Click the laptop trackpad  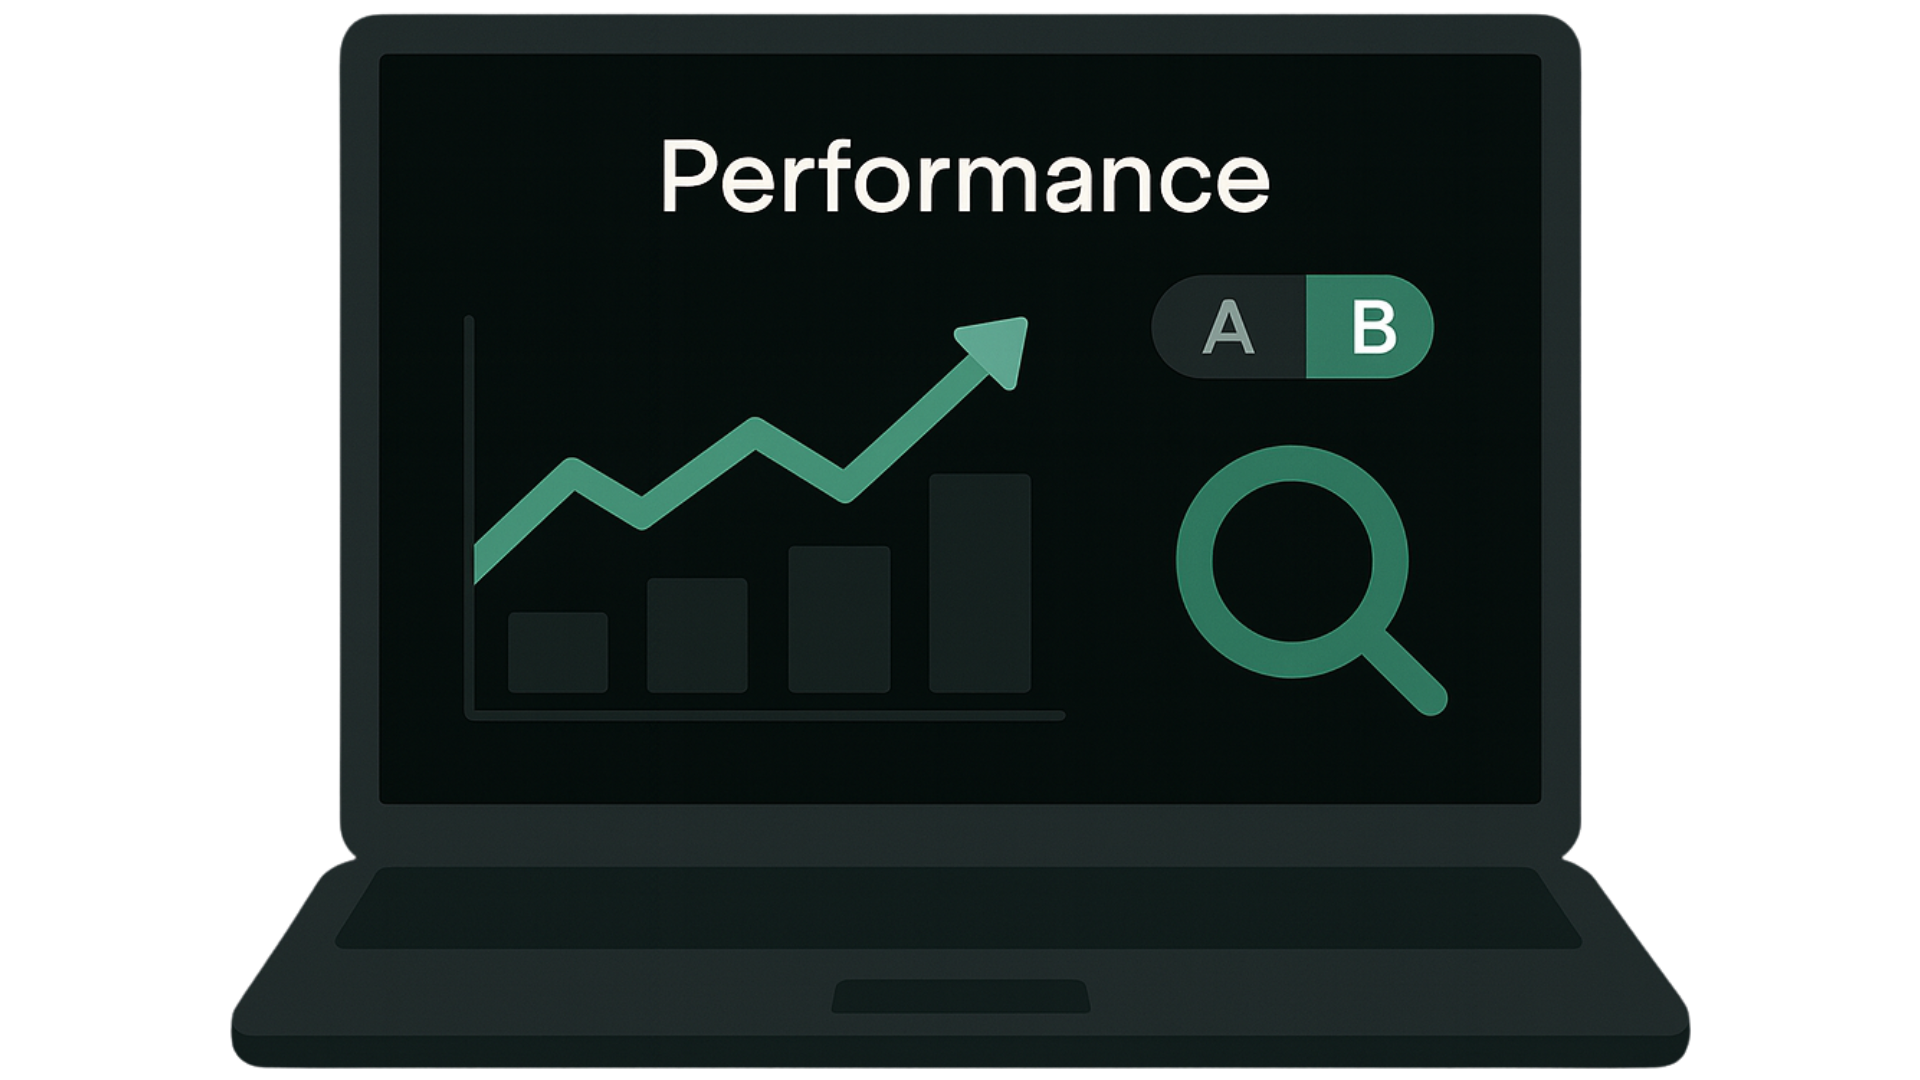click(961, 996)
